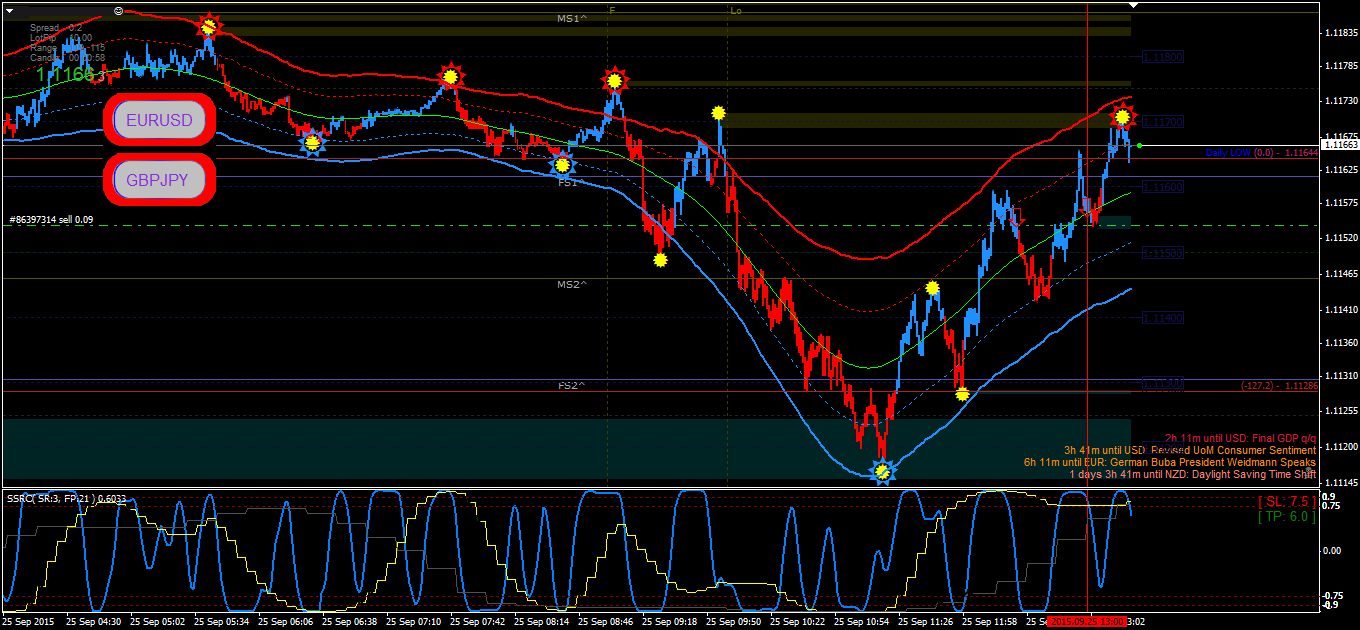Click the NZD Daylight Saving Time Shift line
The width and height of the screenshot is (1360, 630).
pos(1192,475)
